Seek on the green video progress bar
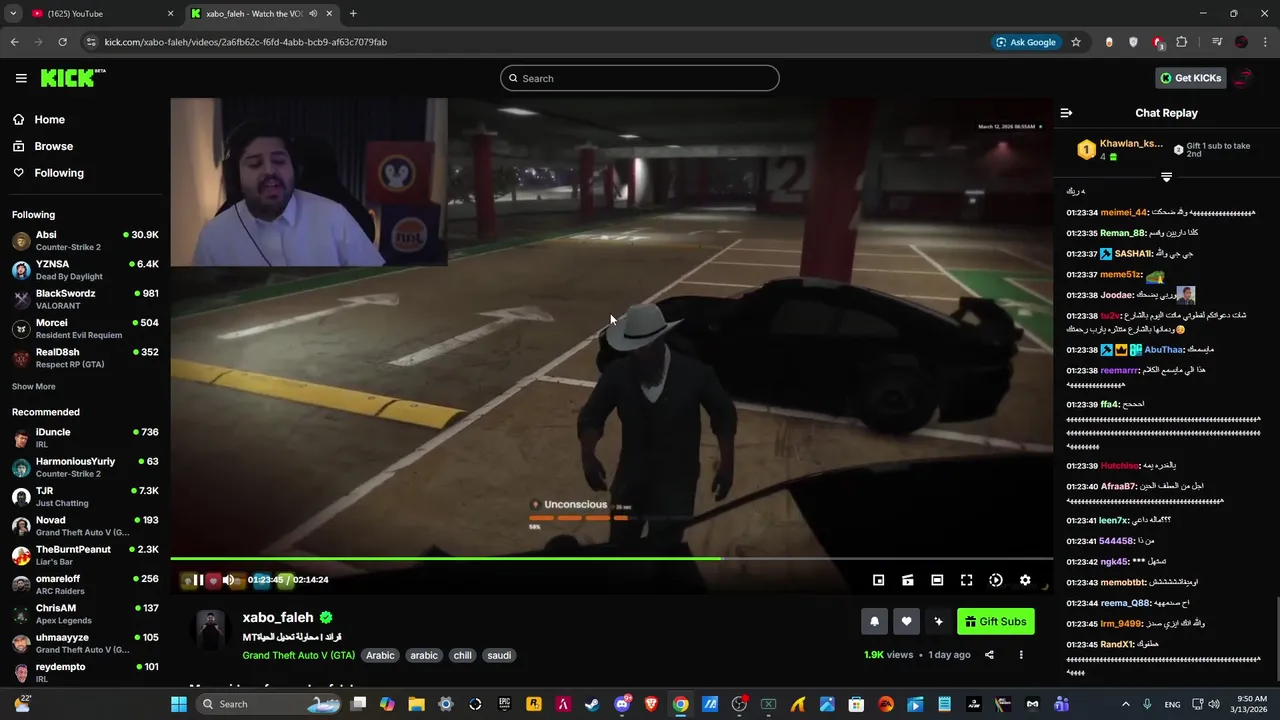1280x720 pixels. [611, 558]
